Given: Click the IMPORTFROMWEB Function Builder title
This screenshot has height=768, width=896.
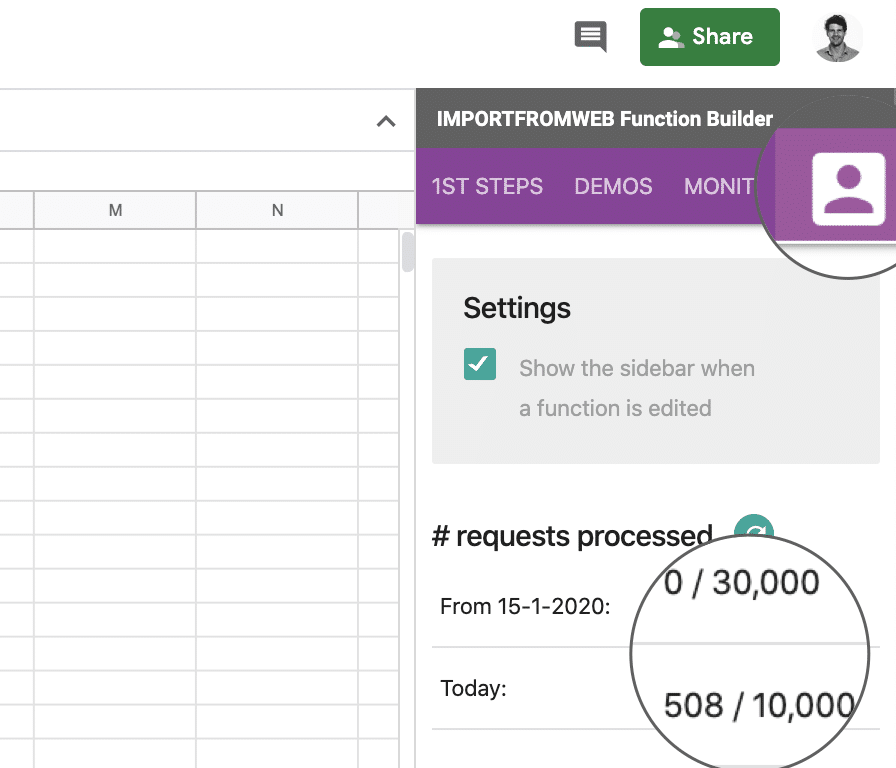Looking at the screenshot, I should pyautogui.click(x=605, y=119).
